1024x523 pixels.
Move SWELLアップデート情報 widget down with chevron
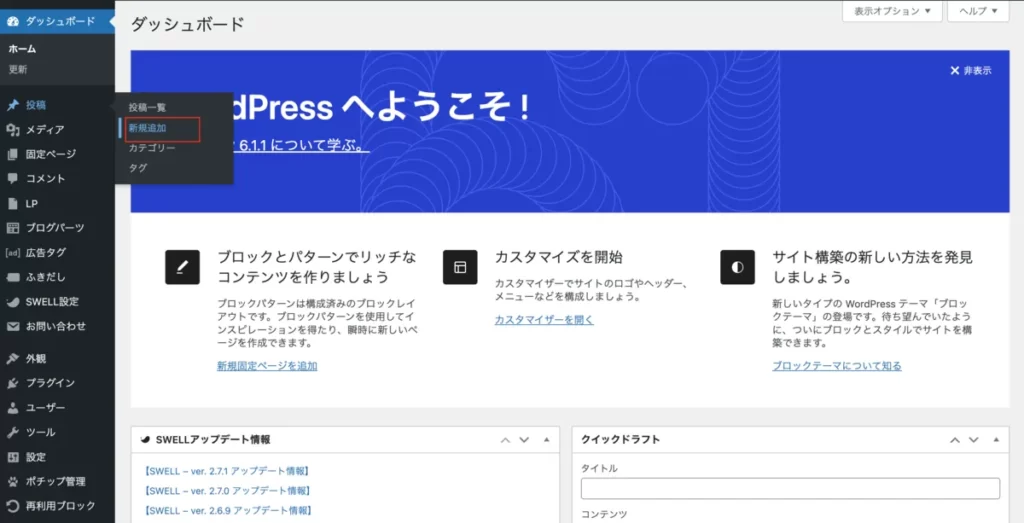(x=524, y=440)
